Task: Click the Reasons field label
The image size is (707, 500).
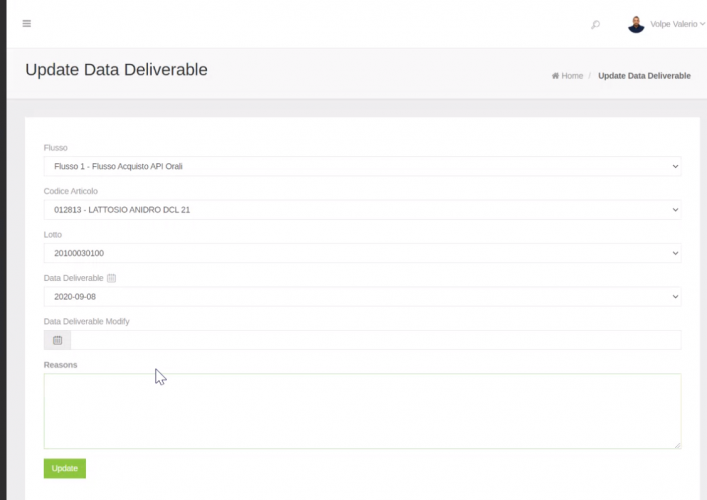Action: coord(60,365)
